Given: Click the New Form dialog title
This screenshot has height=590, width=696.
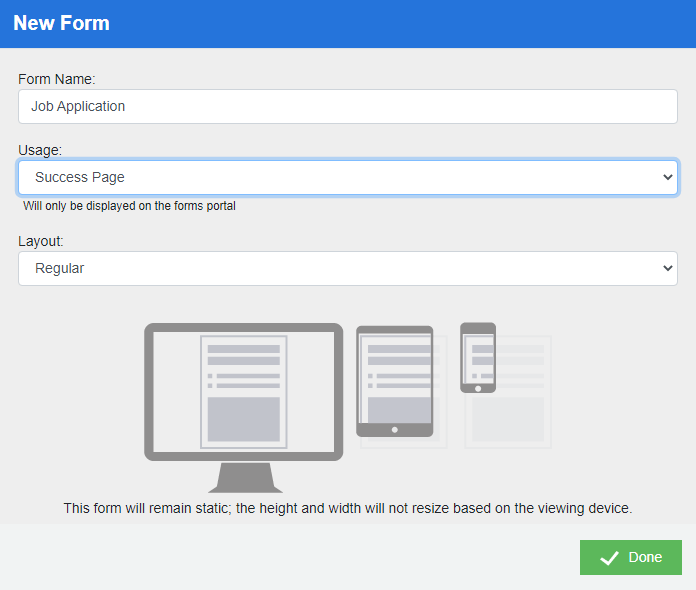Looking at the screenshot, I should (62, 23).
